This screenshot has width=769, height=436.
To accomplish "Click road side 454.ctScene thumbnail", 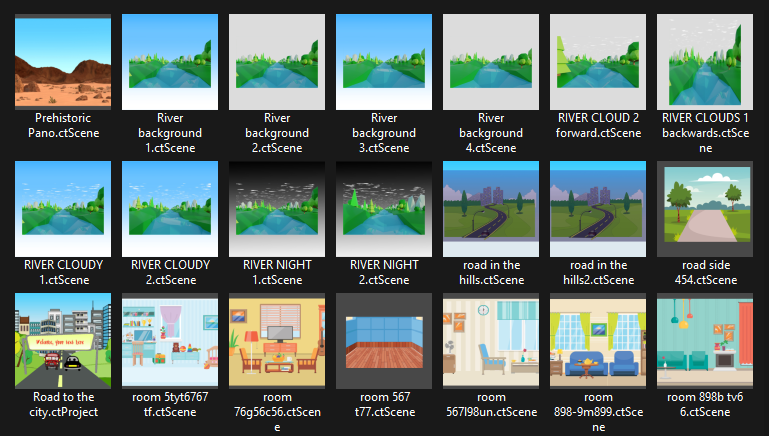I will [x=704, y=208].
